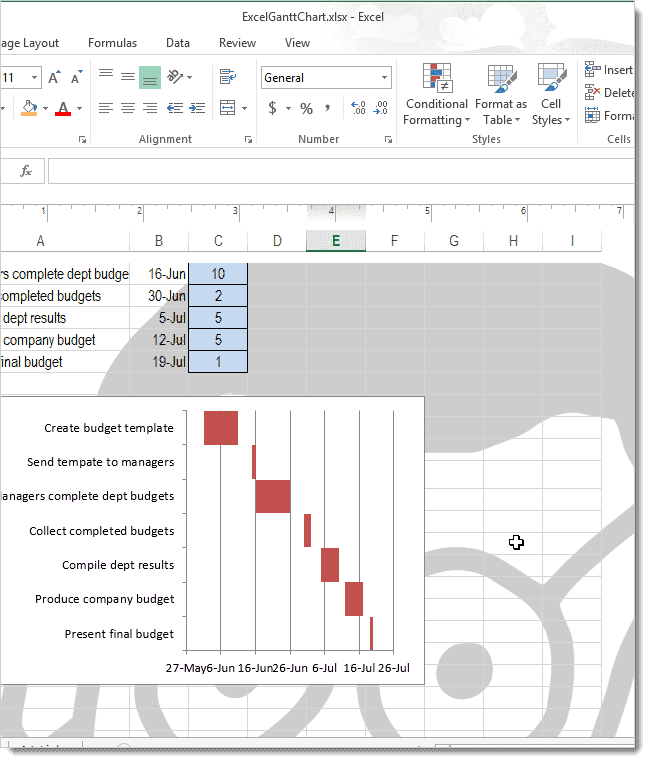This screenshot has width=650, height=763.
Task: Apply the comma style
Action: 328,108
